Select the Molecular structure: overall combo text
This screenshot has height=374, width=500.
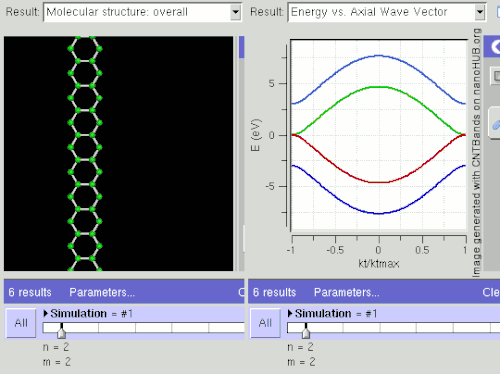117,12
